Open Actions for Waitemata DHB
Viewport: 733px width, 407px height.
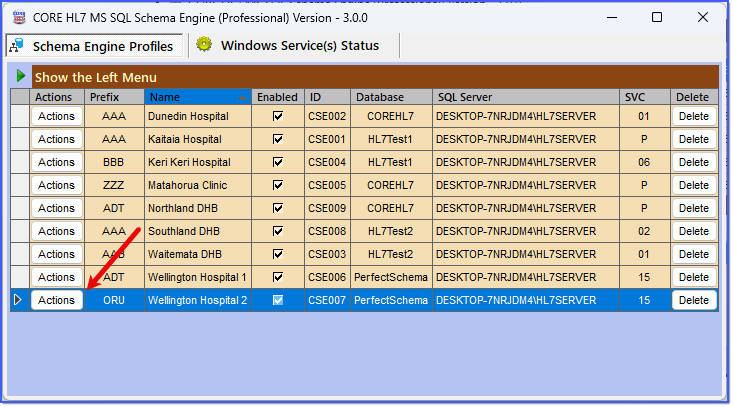tap(57, 254)
